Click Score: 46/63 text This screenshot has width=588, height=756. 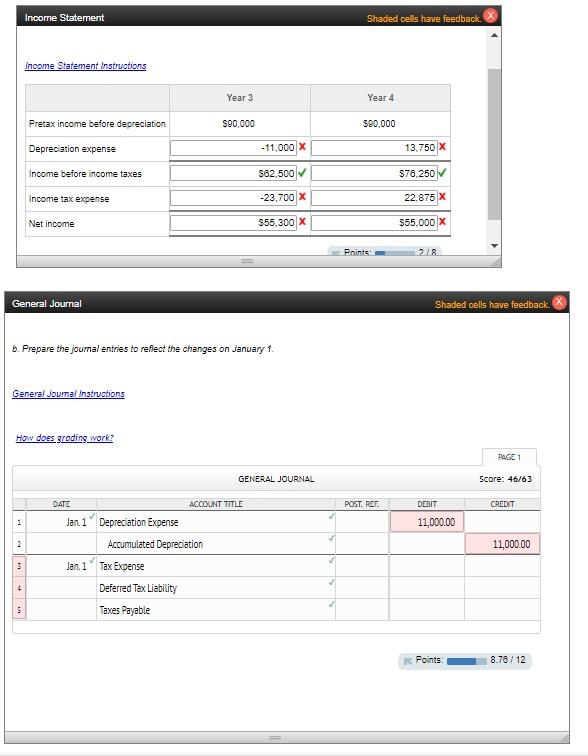(505, 479)
